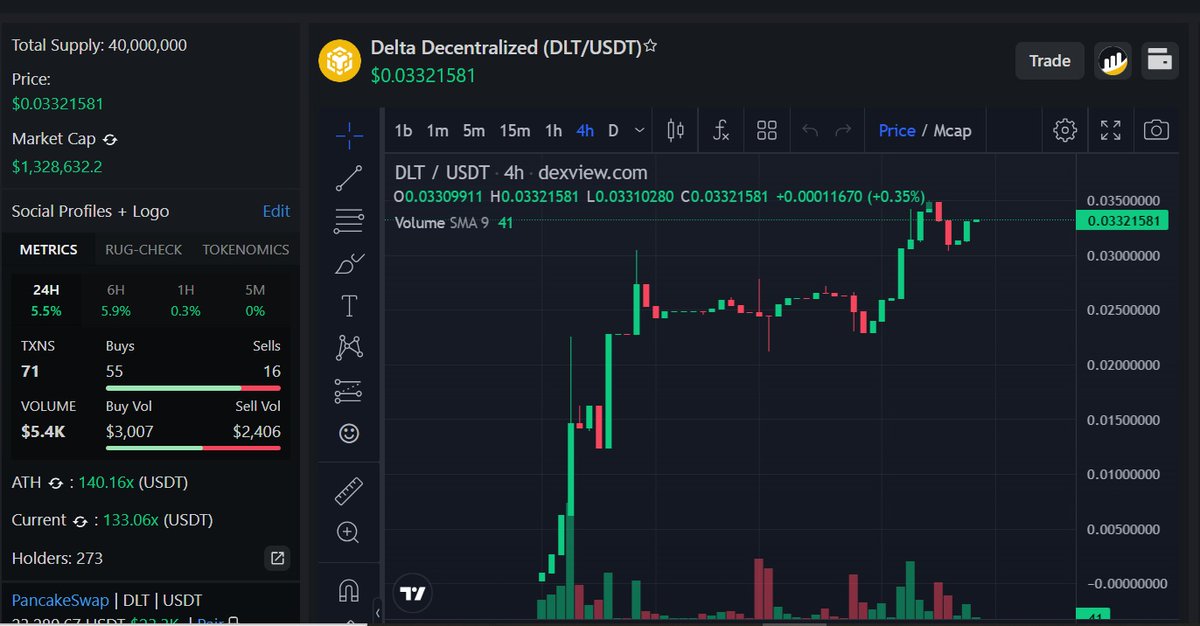Open holders list in external link
Viewport: 1200px width, 626px height.
tap(278, 558)
